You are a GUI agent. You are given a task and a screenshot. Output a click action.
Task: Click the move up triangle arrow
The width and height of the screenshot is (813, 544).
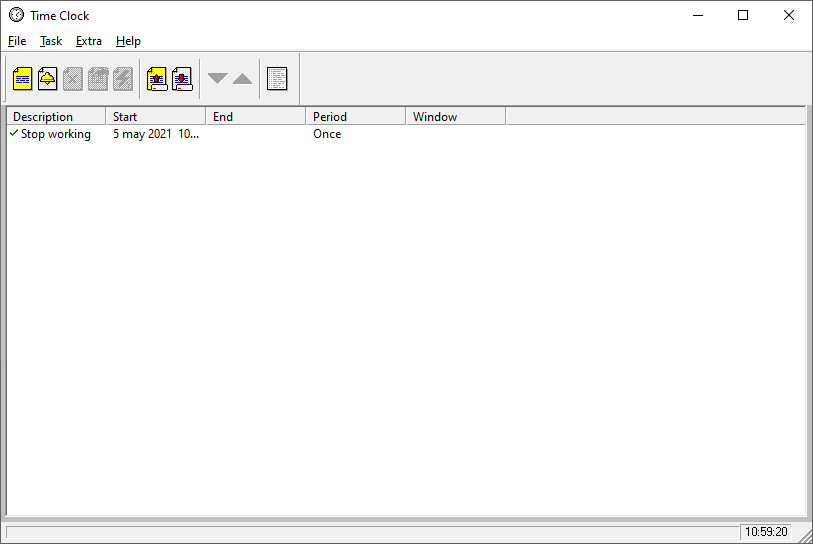click(x=242, y=79)
